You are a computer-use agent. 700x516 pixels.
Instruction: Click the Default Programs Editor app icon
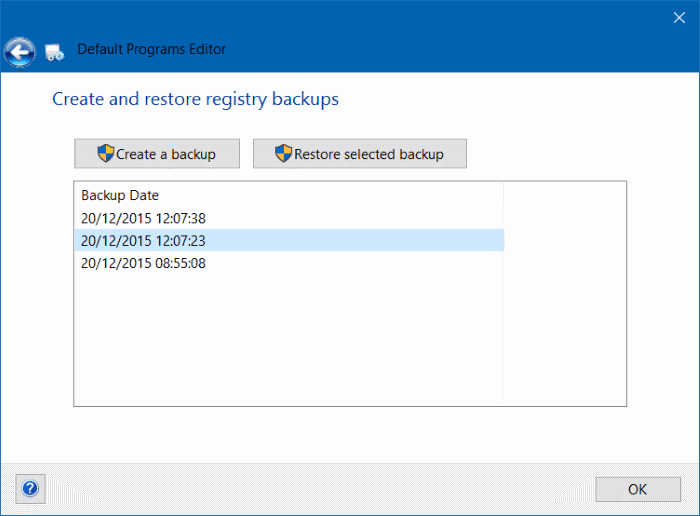54,53
